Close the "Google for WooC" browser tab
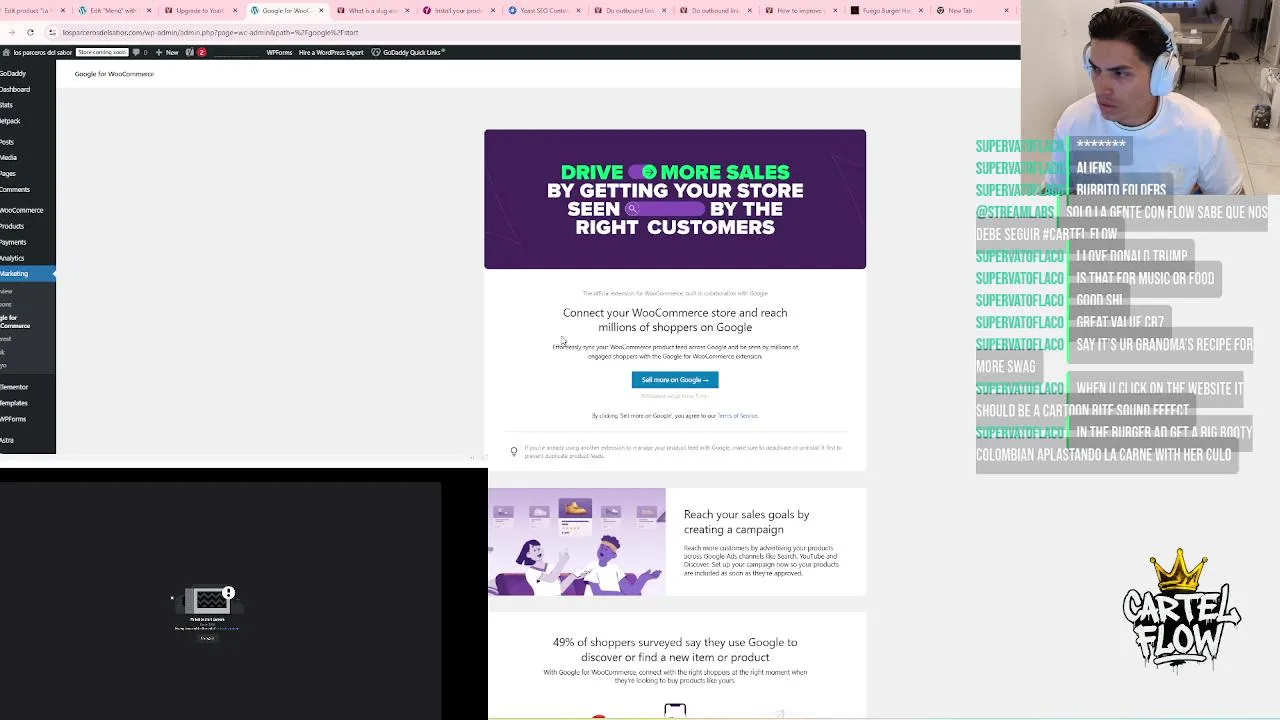This screenshot has height=720, width=1280. tap(321, 11)
